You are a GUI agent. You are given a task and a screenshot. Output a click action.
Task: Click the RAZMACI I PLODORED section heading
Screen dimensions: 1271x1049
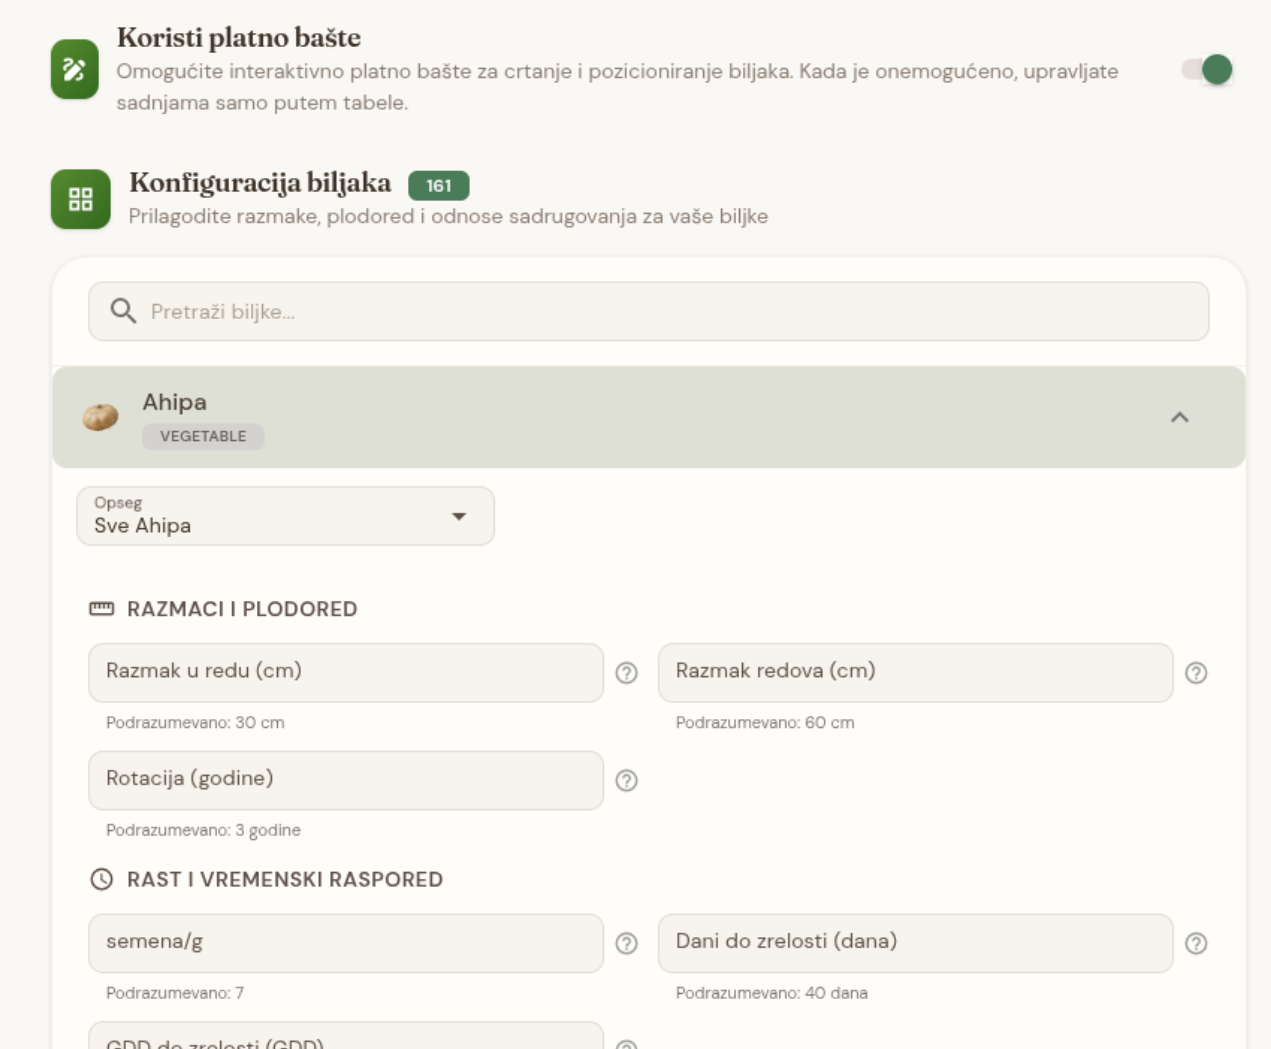click(242, 609)
